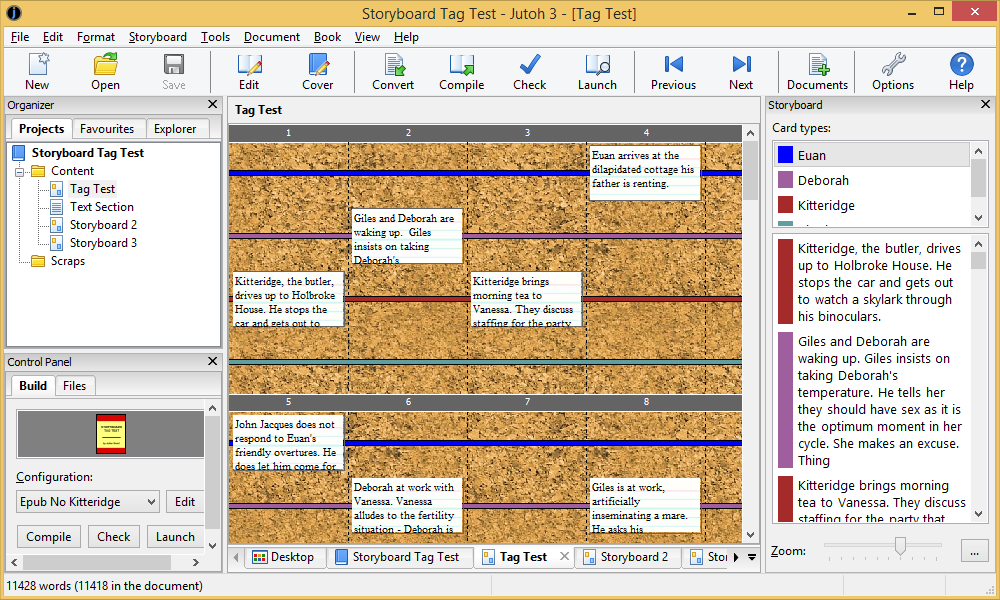Create a New project via toolbar
1000x600 pixels.
point(37,70)
